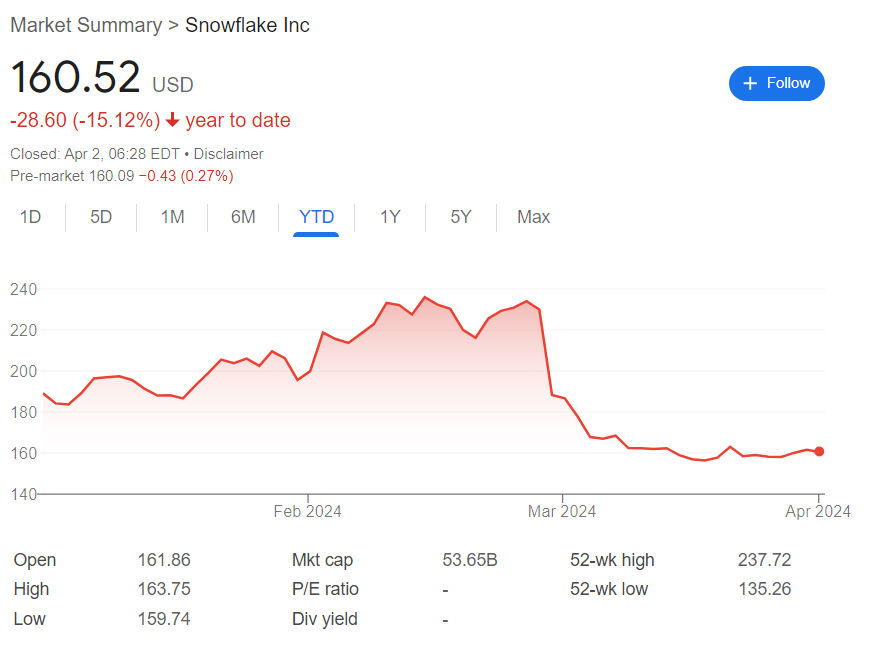Click the plus icon on Follow button
886x645 pixels.
point(750,84)
